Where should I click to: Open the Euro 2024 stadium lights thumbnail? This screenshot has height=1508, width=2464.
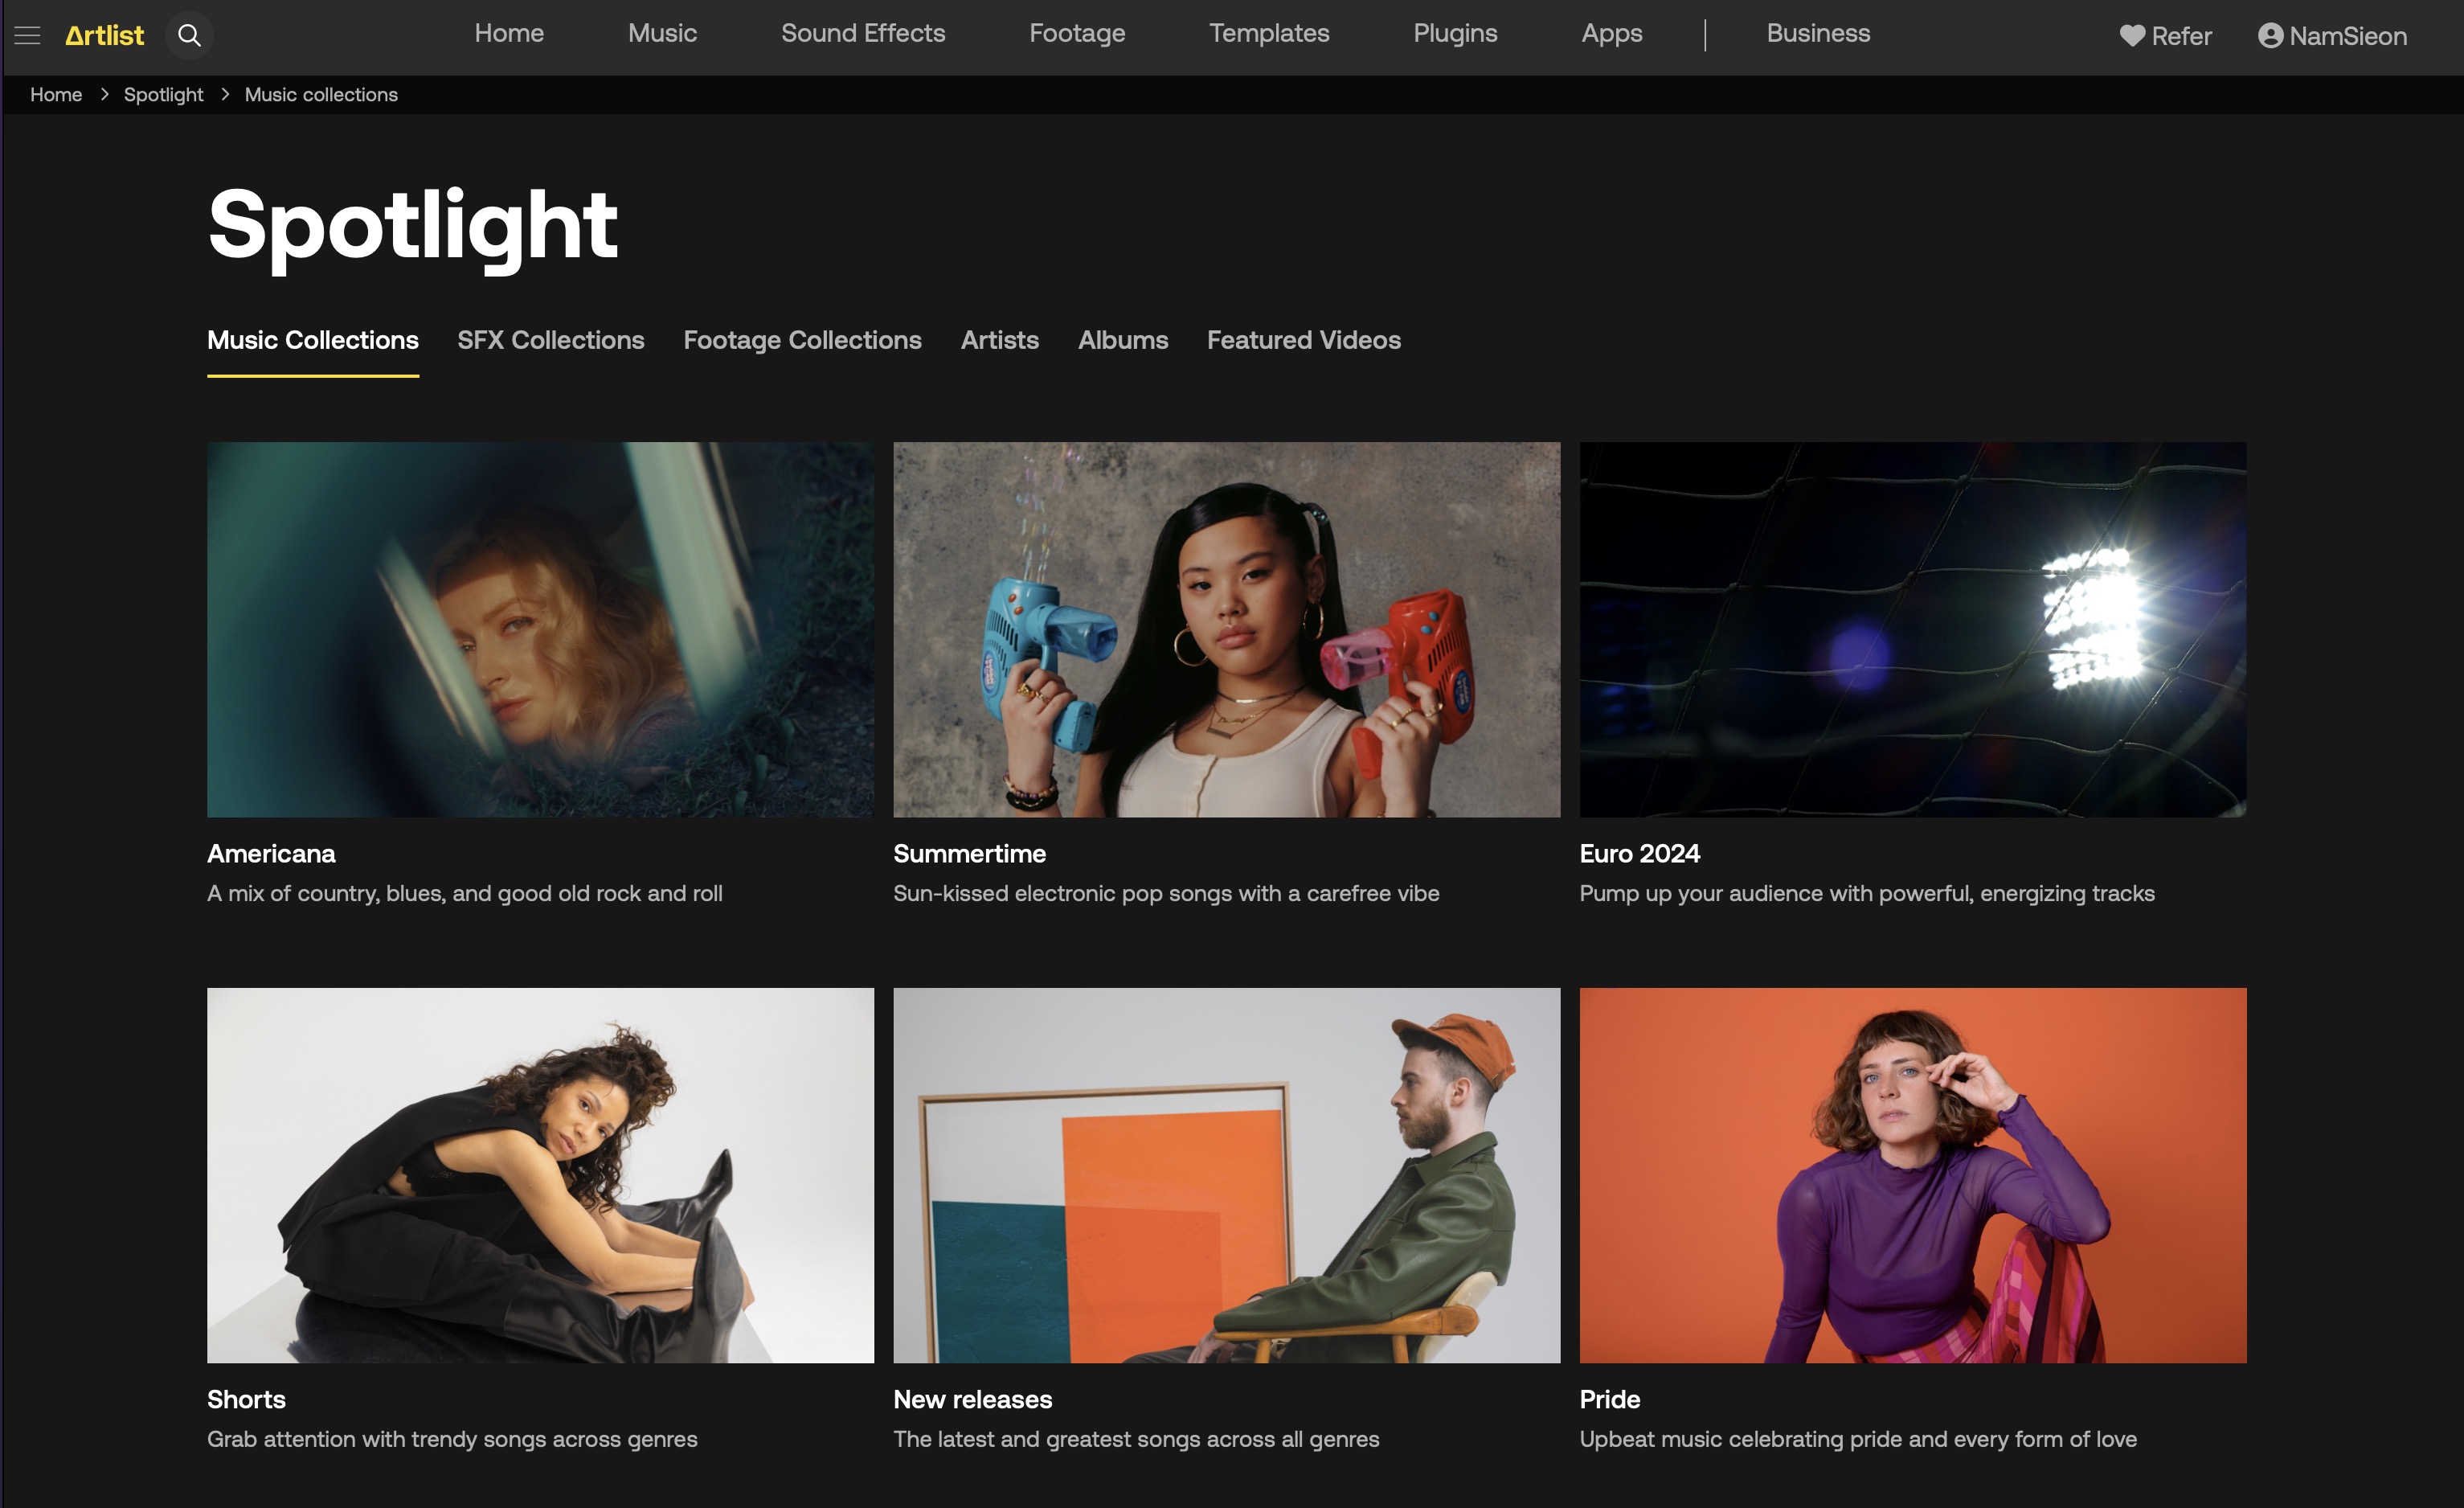(x=1912, y=629)
